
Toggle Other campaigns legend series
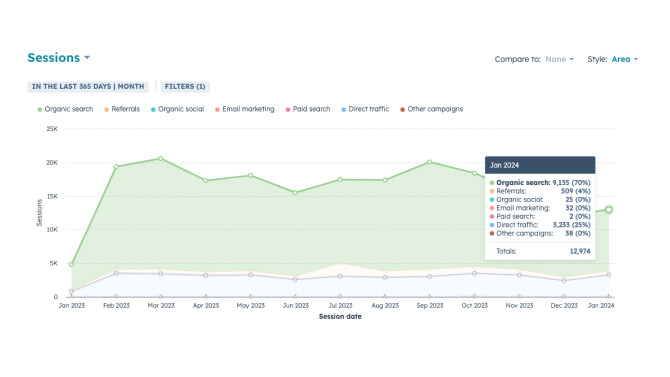point(431,109)
